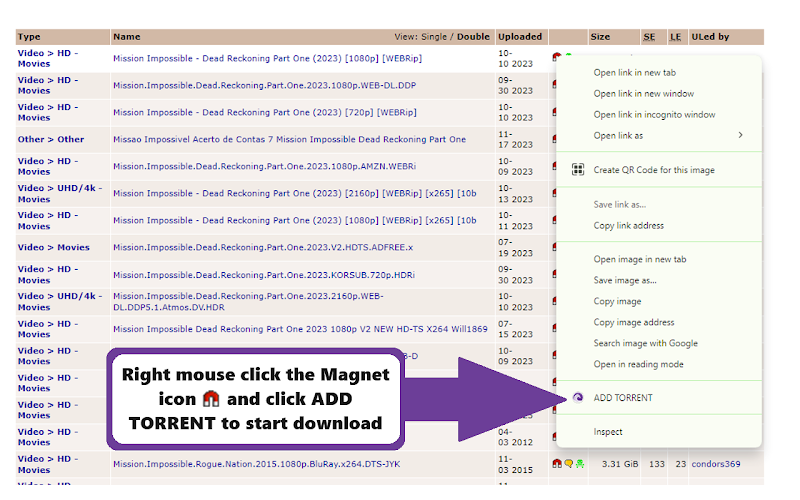Choose Save link as... menu entry

point(619,205)
